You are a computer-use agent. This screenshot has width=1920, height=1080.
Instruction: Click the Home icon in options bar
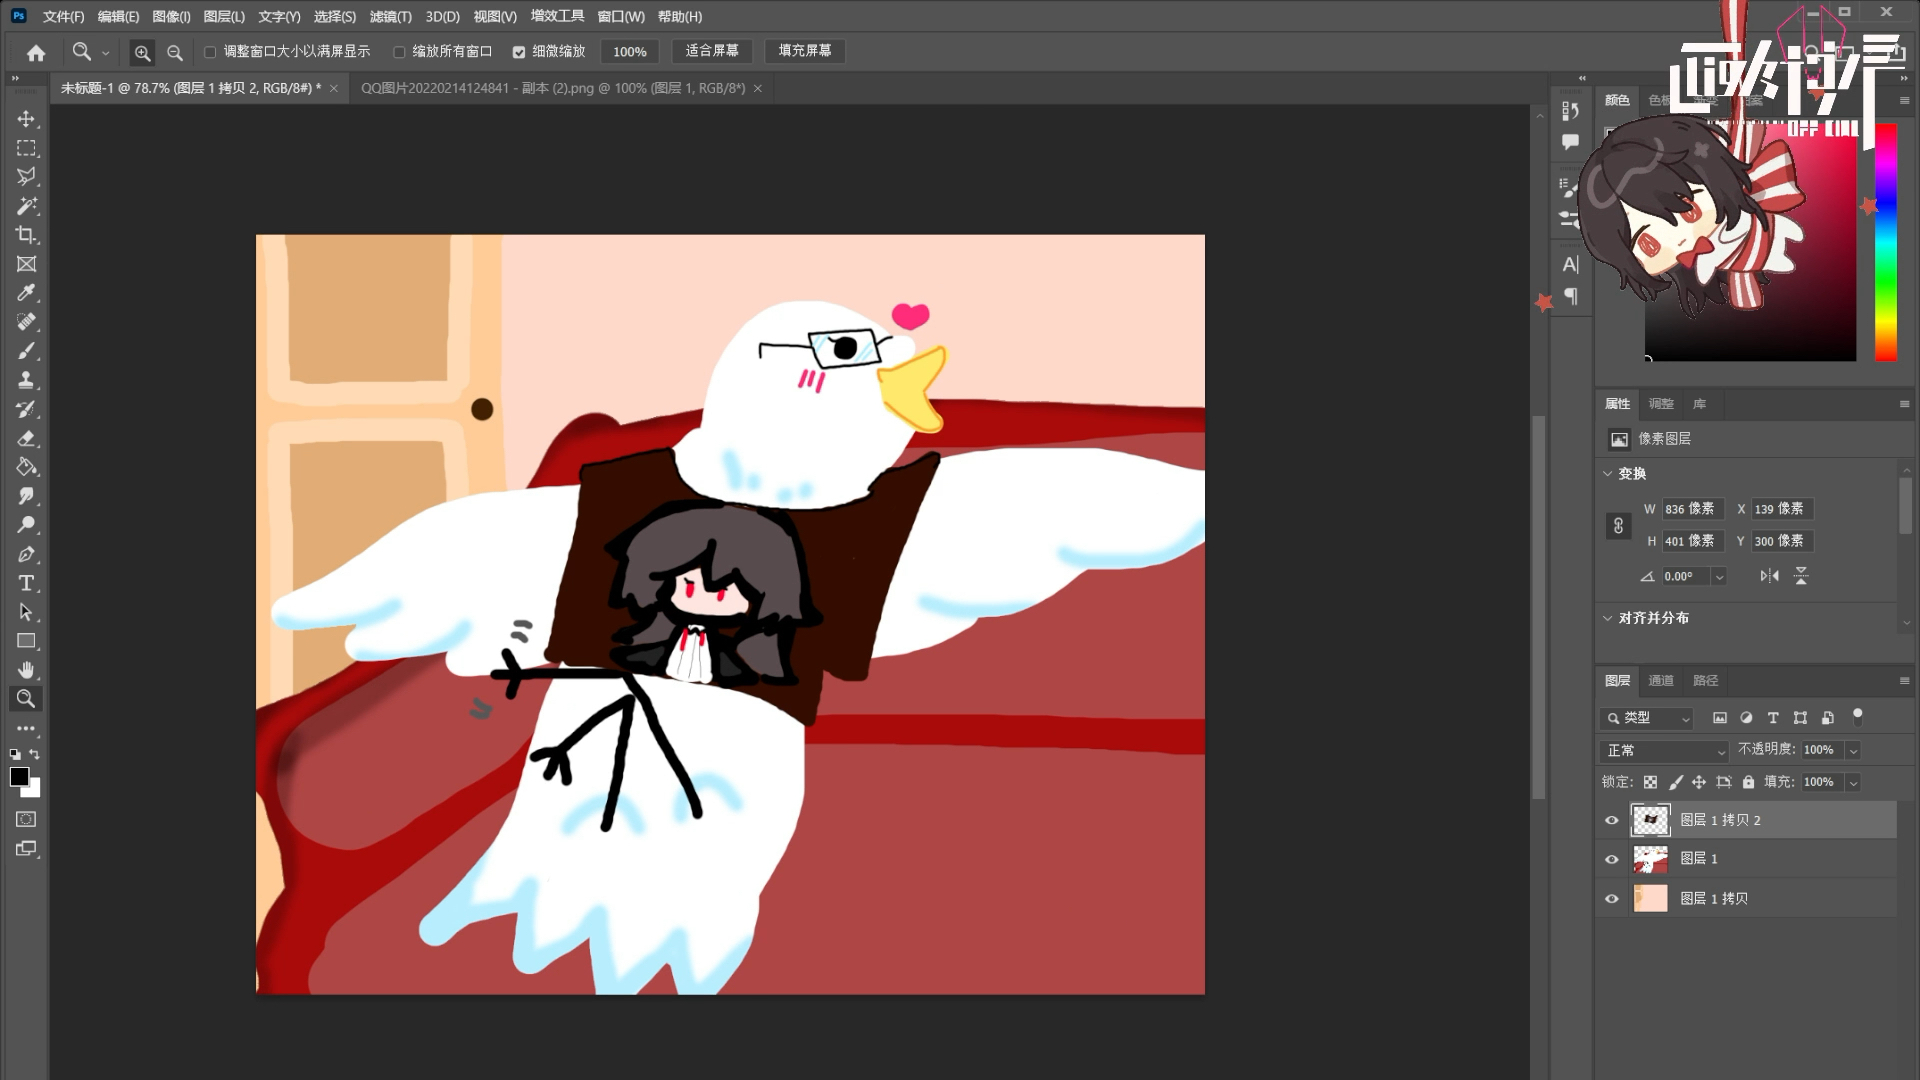[x=36, y=52]
